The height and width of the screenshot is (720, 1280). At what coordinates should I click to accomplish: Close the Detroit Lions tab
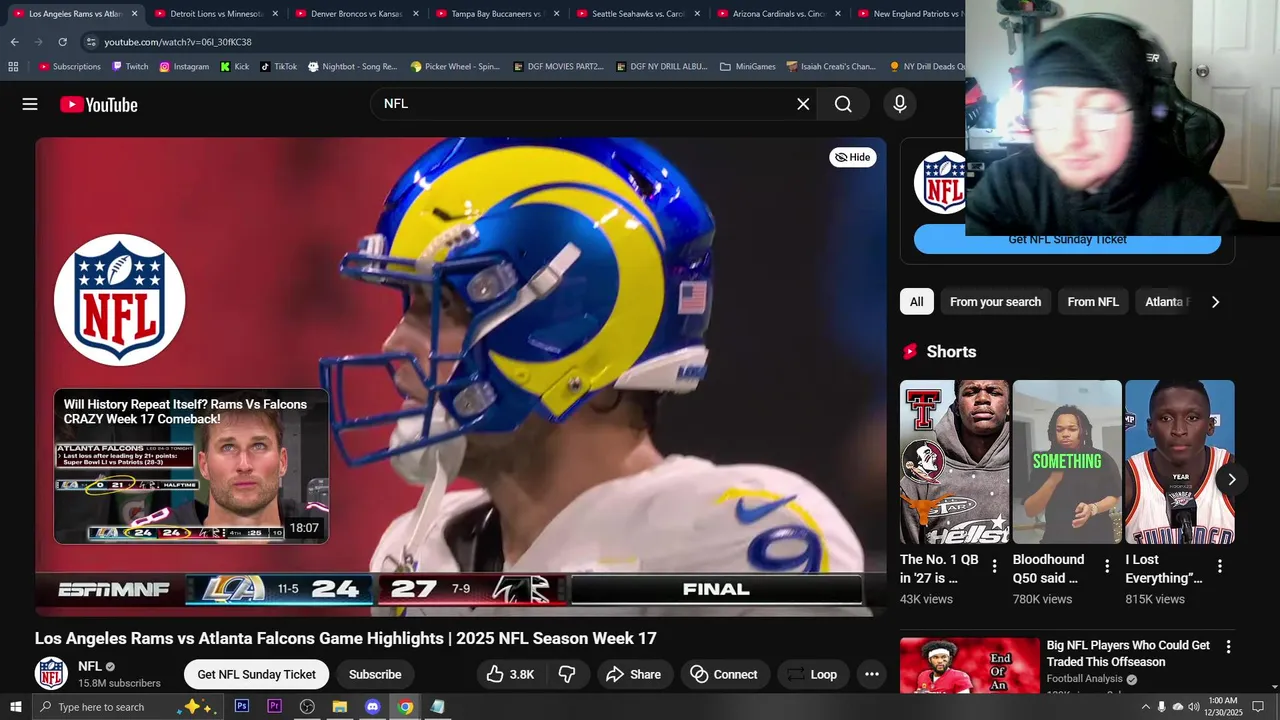tap(275, 14)
